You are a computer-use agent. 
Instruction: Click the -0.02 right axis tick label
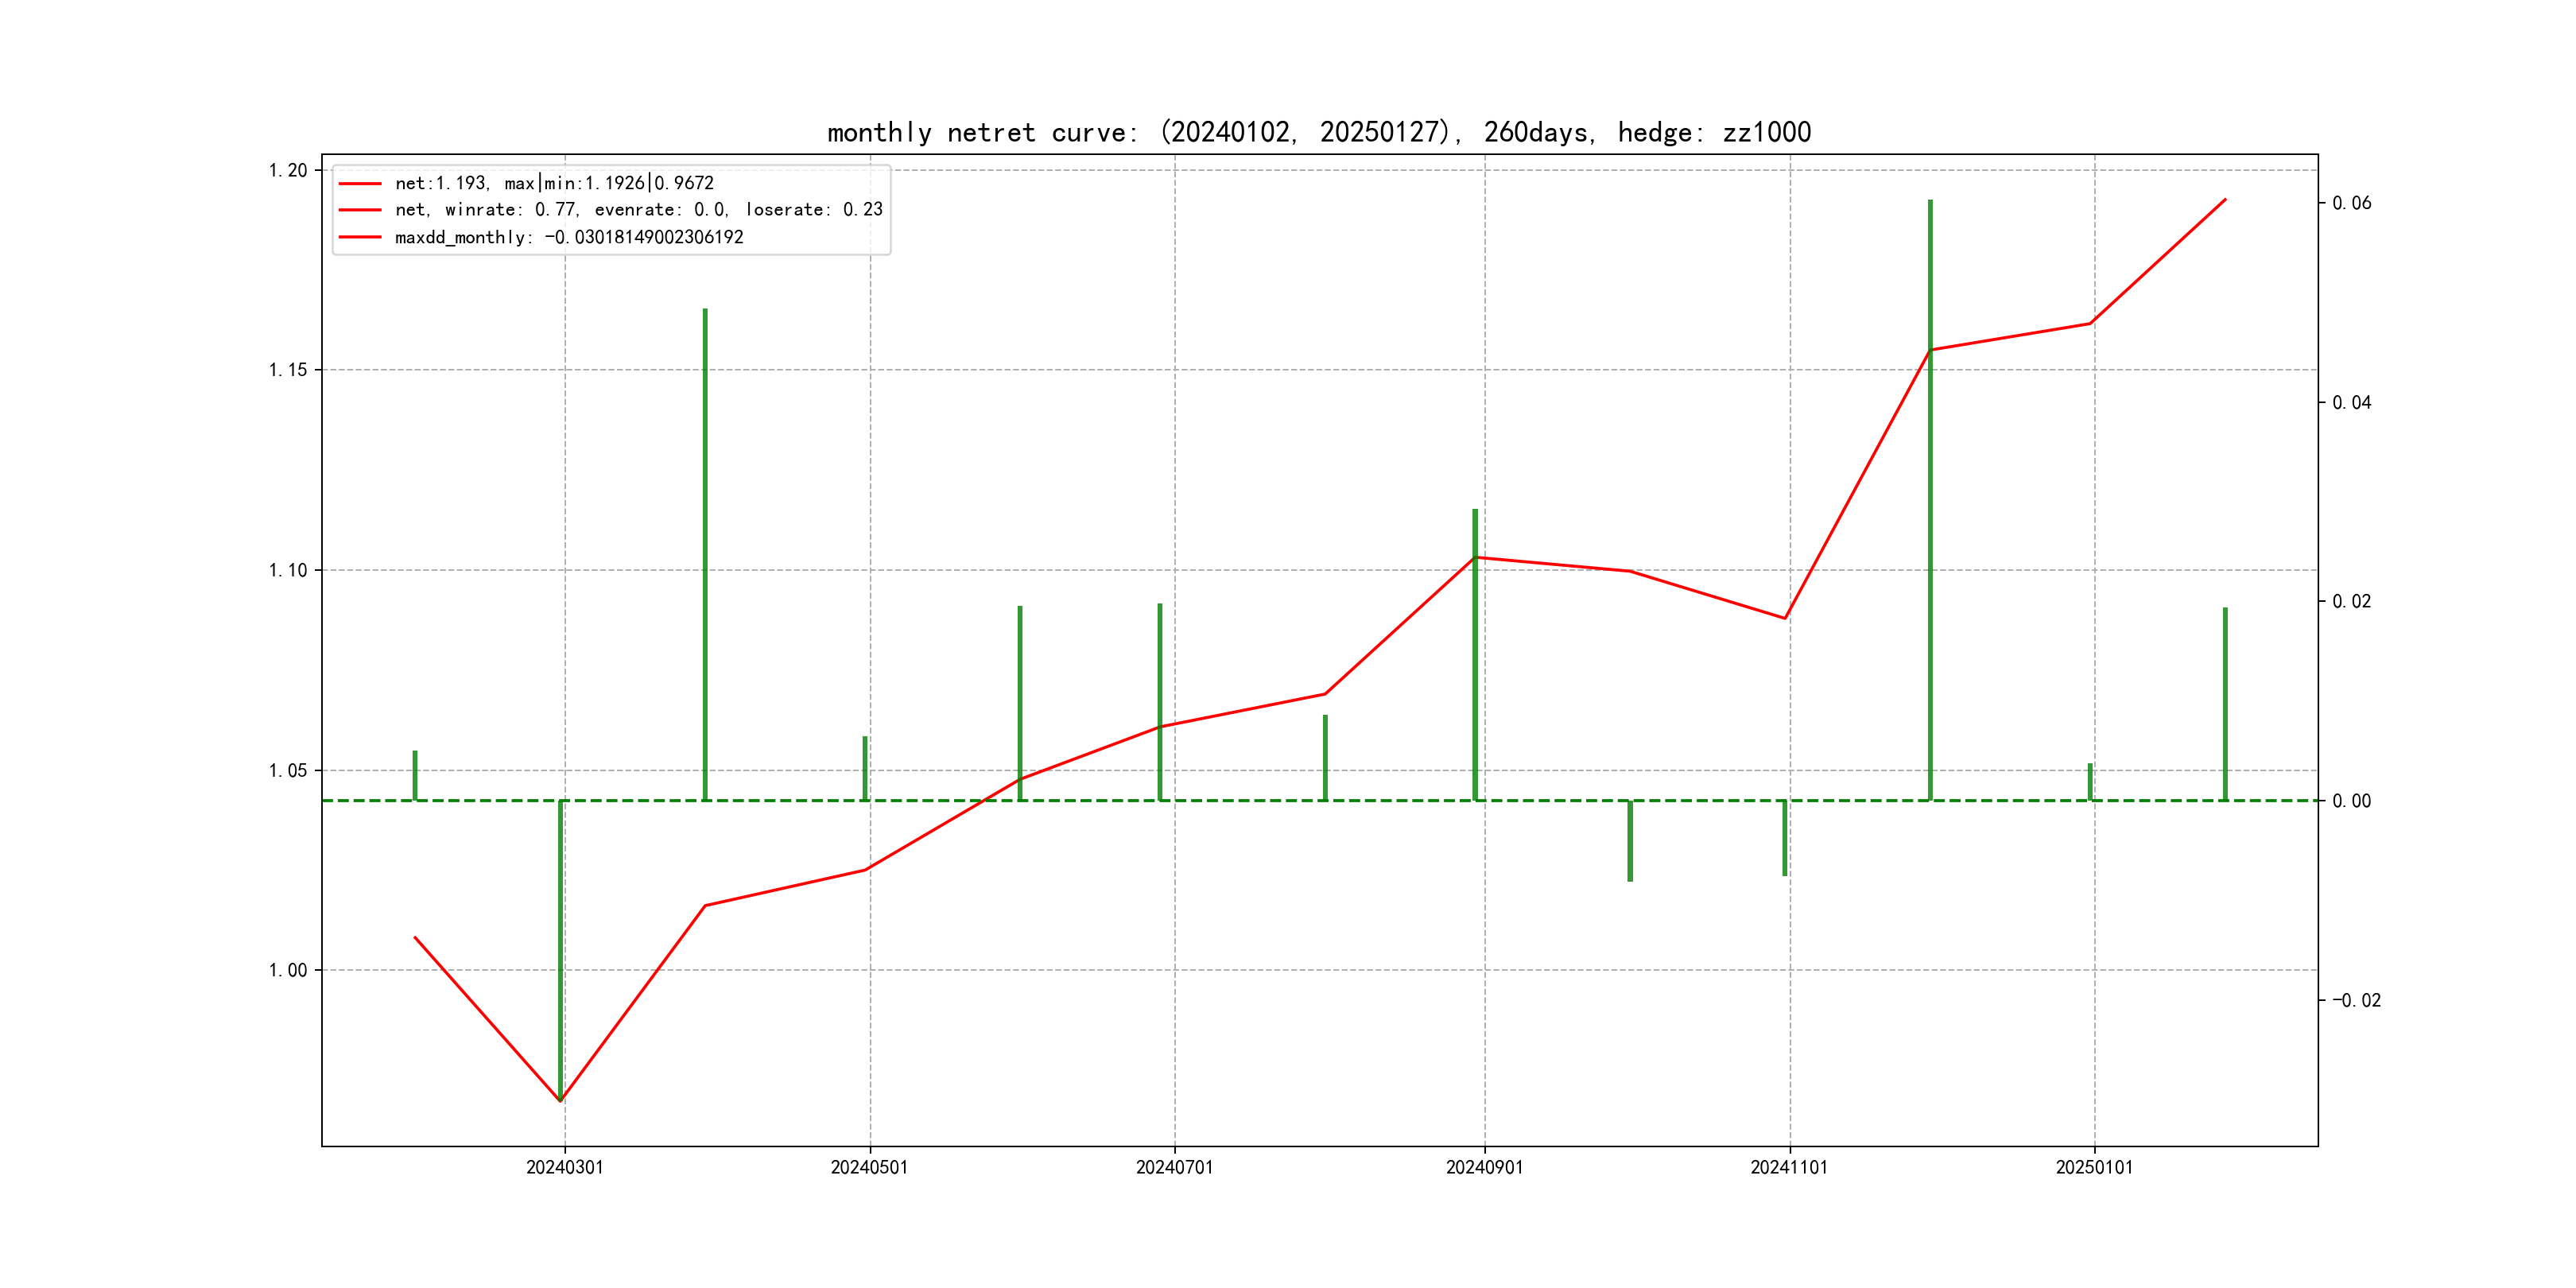click(x=2356, y=1000)
